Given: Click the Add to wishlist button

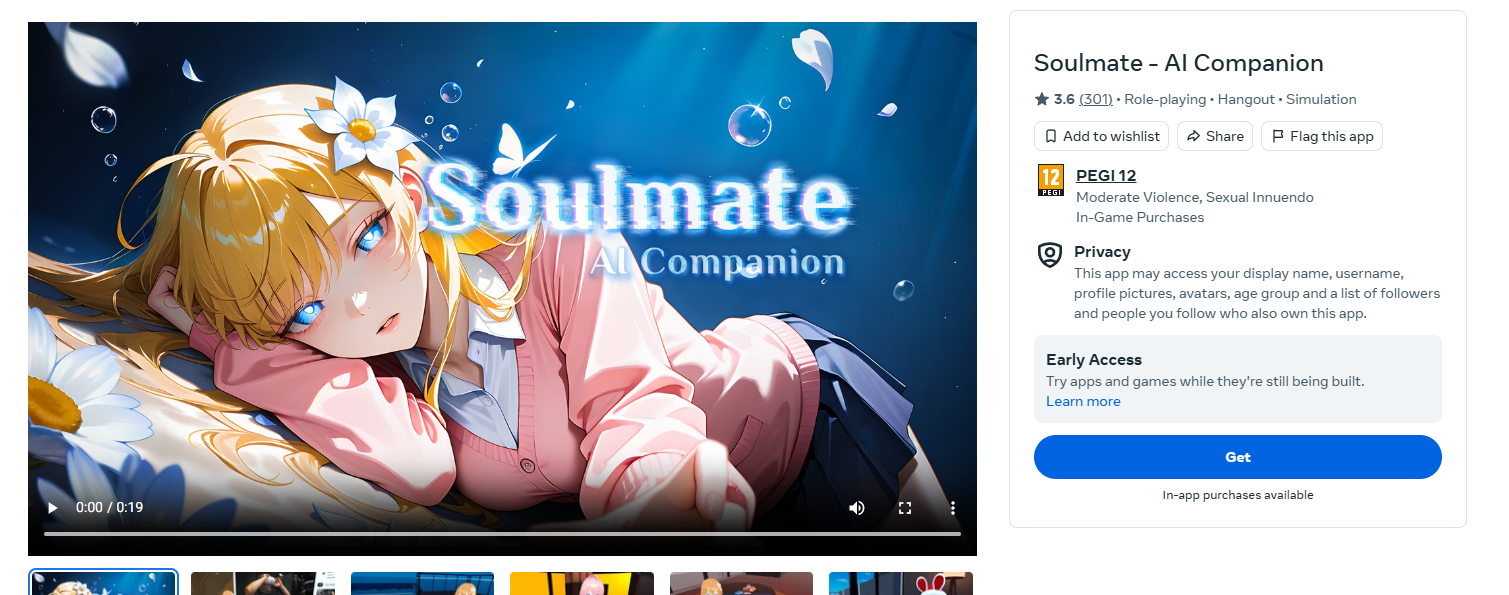Looking at the screenshot, I should point(1101,136).
